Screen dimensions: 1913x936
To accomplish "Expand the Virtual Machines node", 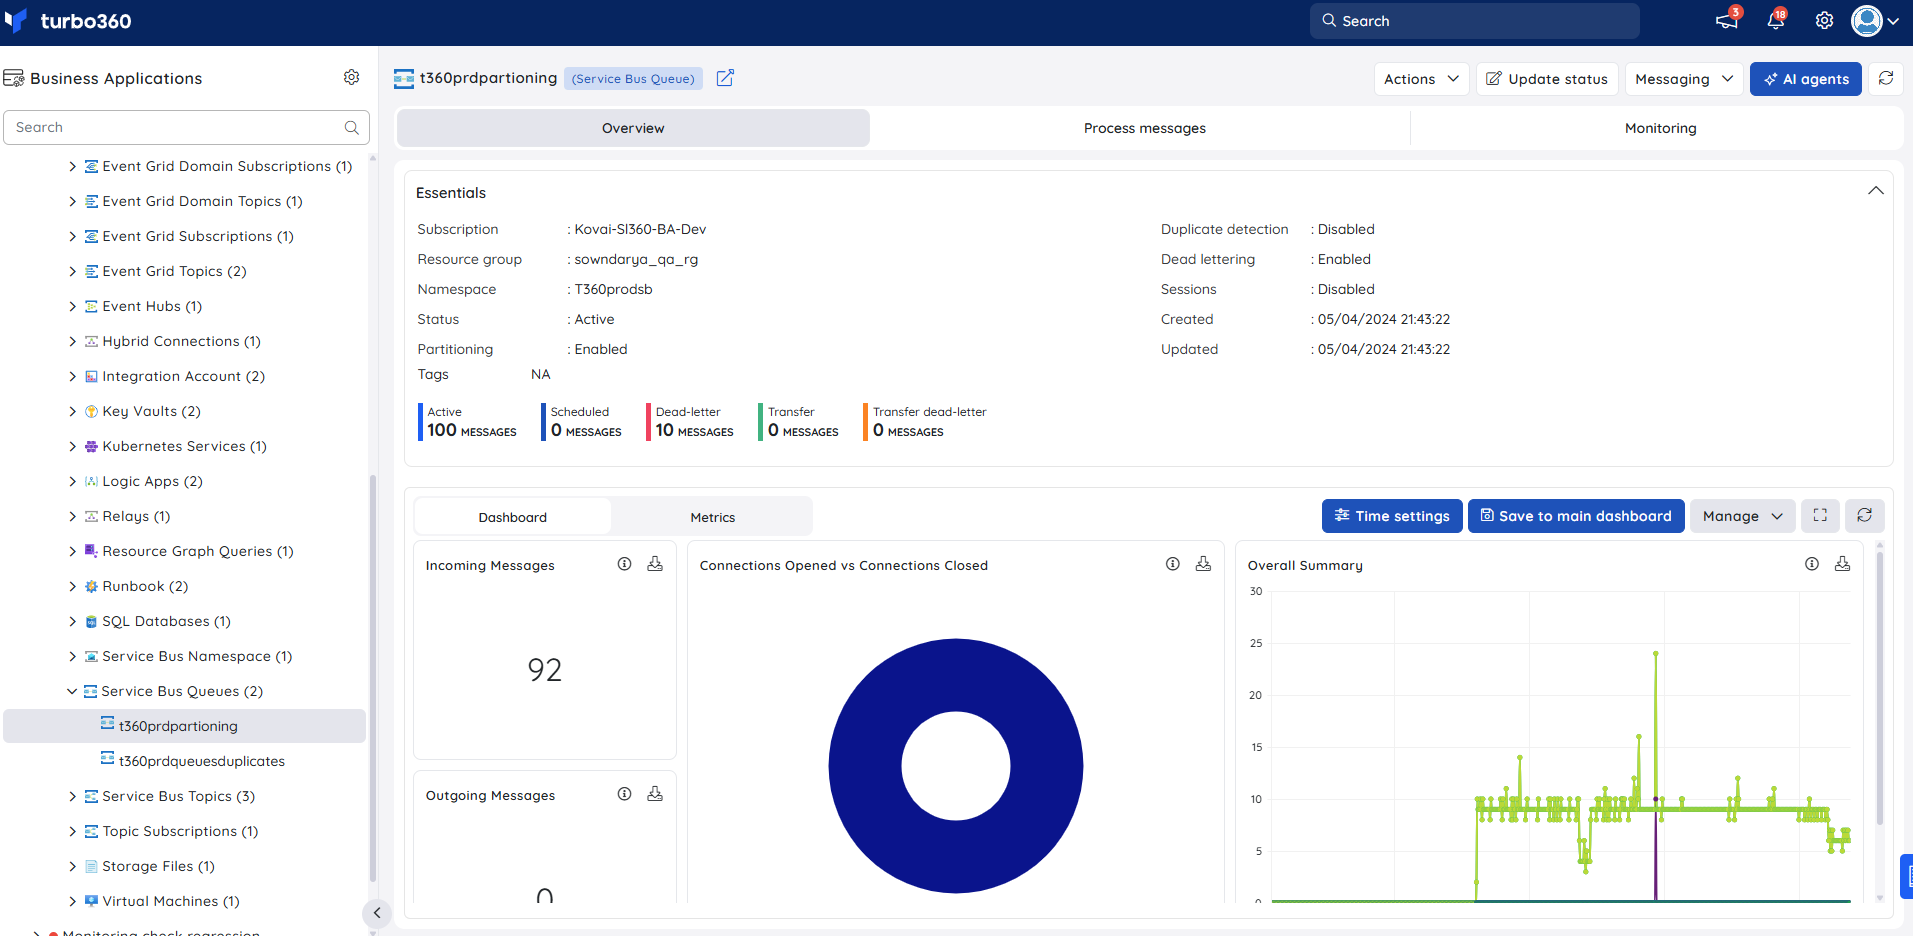I will pos(72,901).
